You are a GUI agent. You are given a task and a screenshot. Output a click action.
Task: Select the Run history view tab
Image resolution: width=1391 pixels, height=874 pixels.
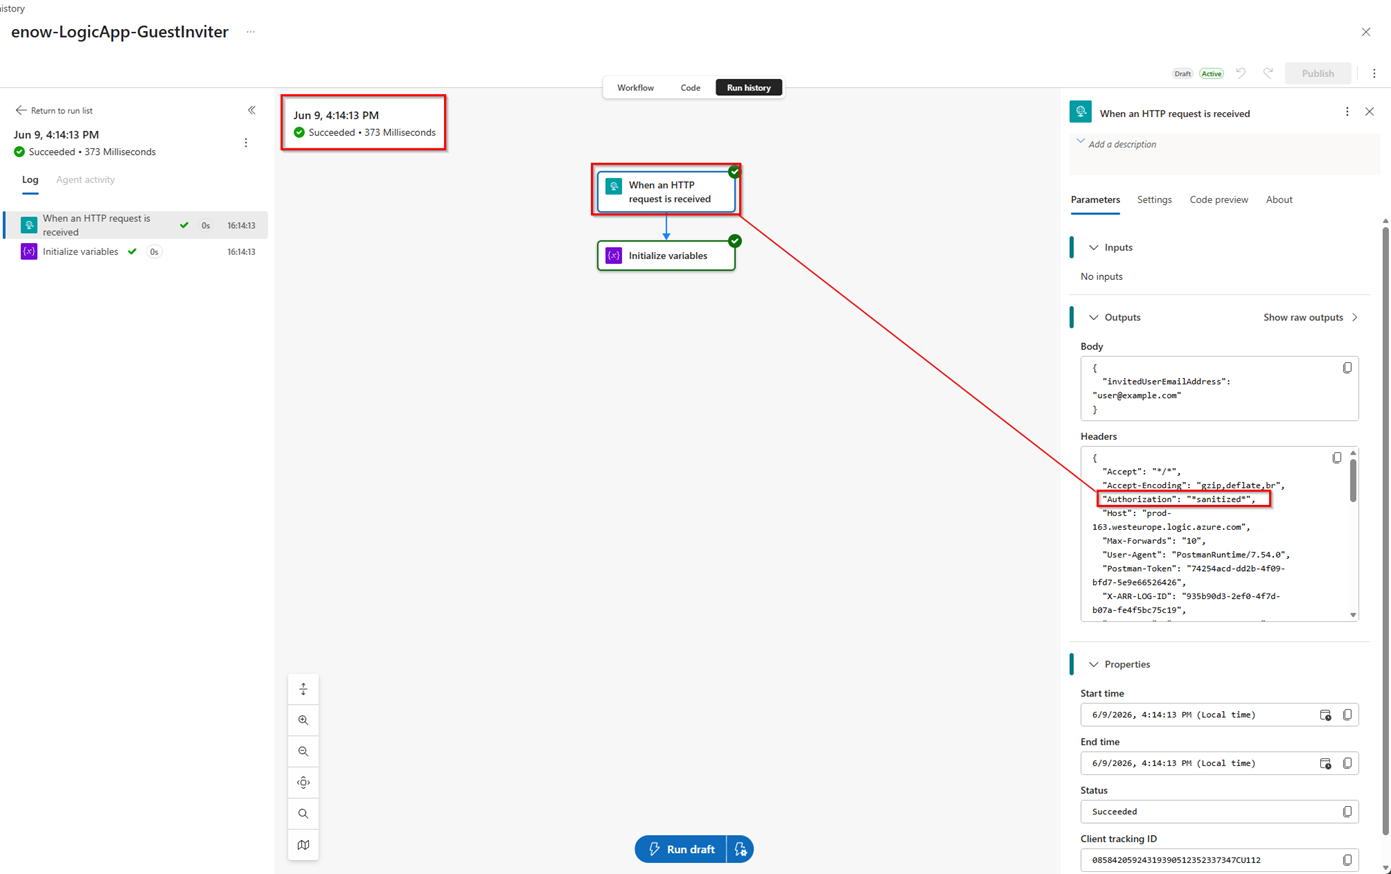[748, 88]
